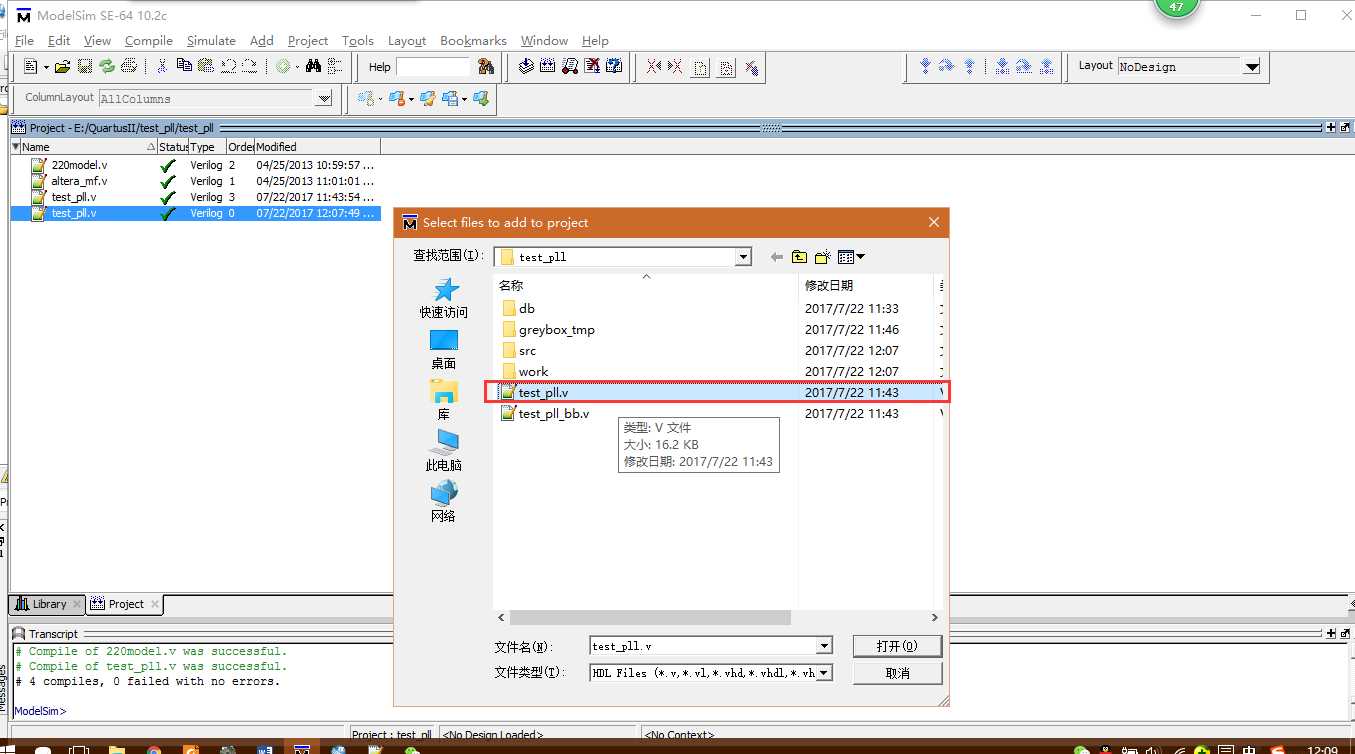Open the 文件类型 HDL Files dropdown
The height and width of the screenshot is (754, 1355).
click(x=824, y=673)
